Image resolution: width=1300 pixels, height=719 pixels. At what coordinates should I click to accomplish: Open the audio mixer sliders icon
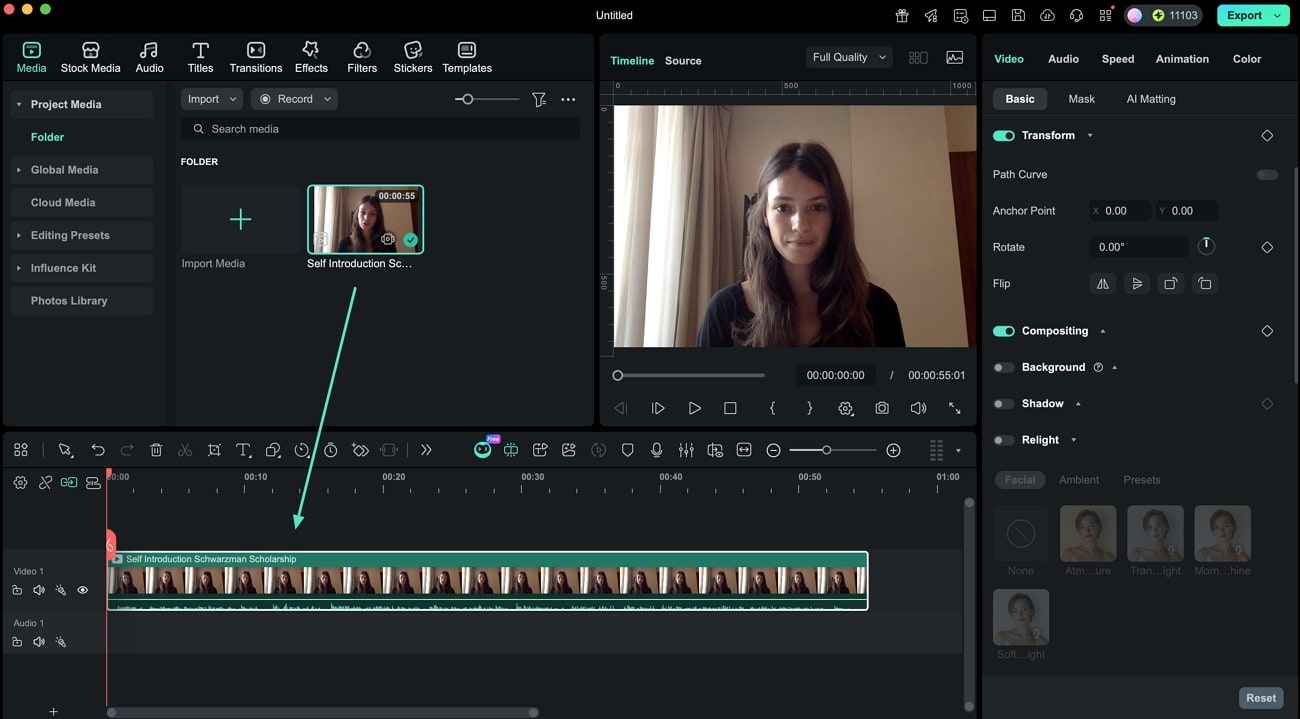click(685, 450)
